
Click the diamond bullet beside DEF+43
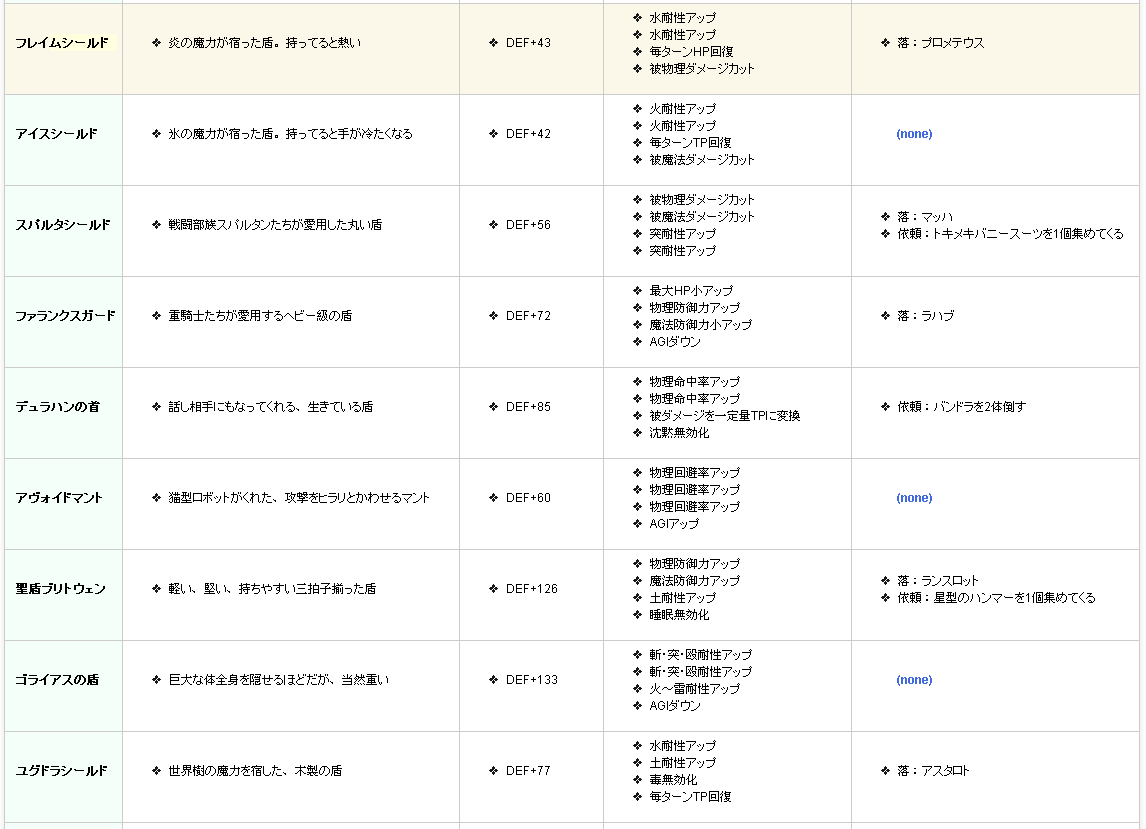tap(494, 43)
